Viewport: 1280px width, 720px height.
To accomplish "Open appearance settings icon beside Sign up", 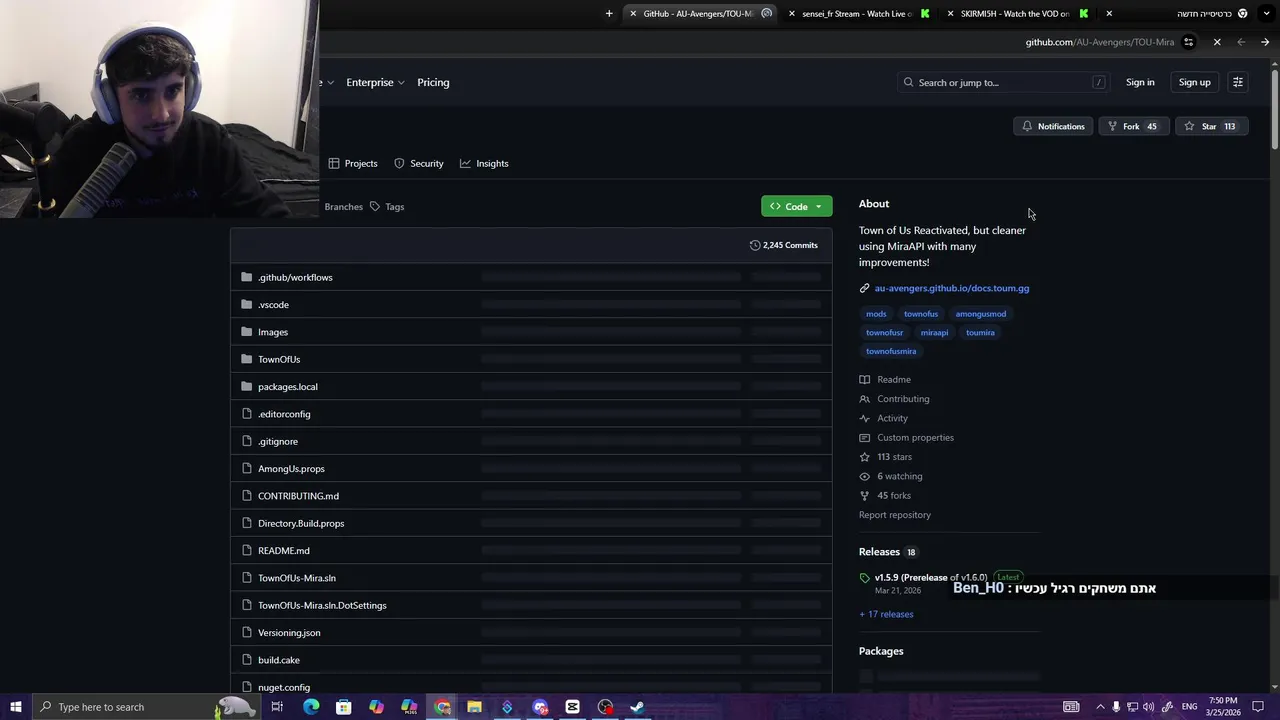I will pos(1238,82).
